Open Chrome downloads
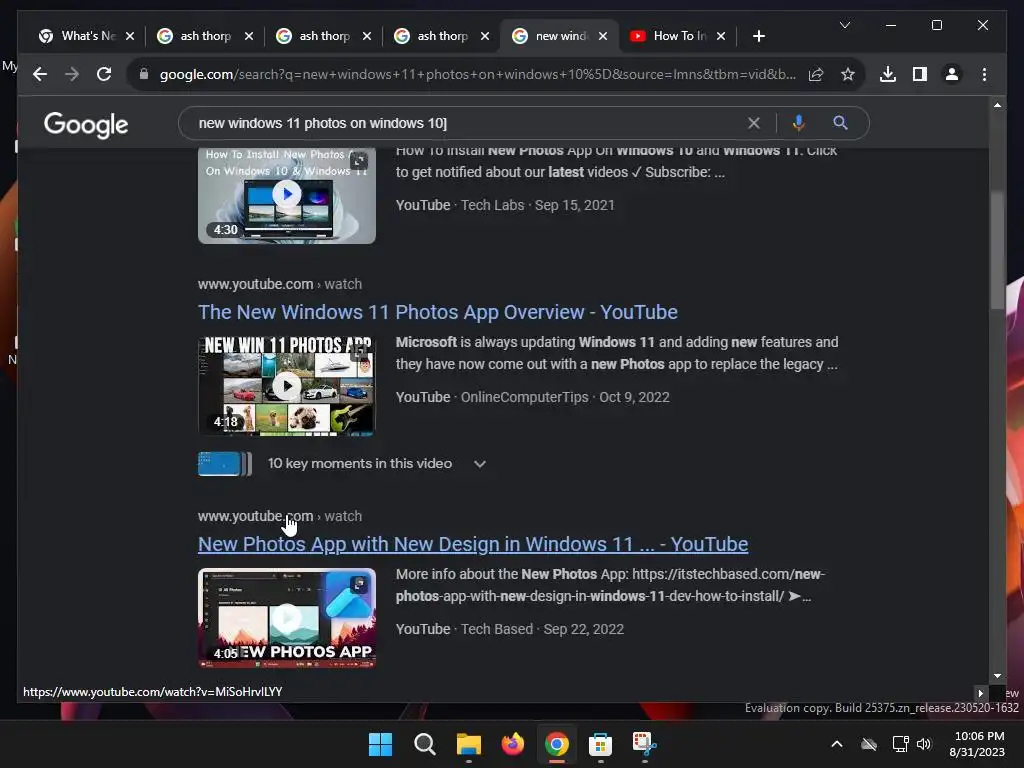The image size is (1024, 768). (888, 74)
